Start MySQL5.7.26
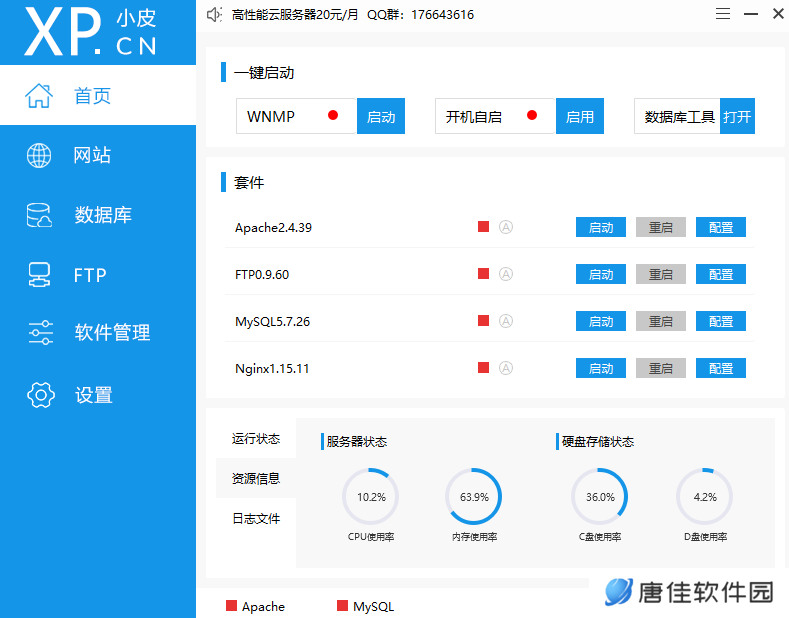This screenshot has width=789, height=618. (x=601, y=321)
